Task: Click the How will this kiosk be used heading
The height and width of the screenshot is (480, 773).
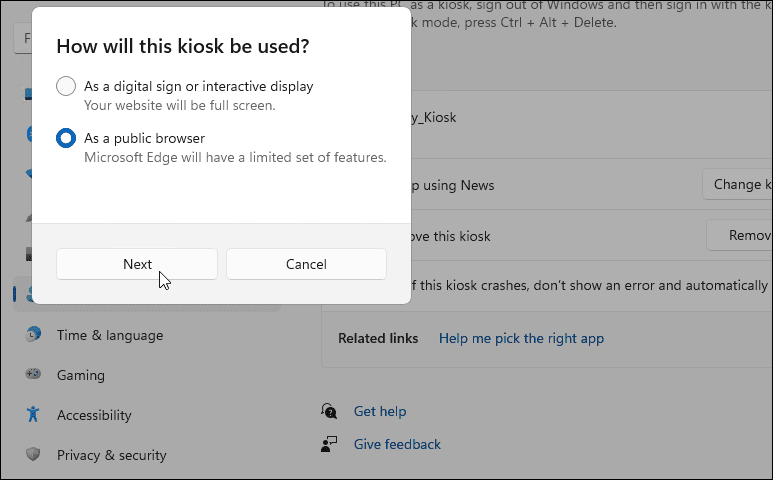Action: tap(182, 46)
